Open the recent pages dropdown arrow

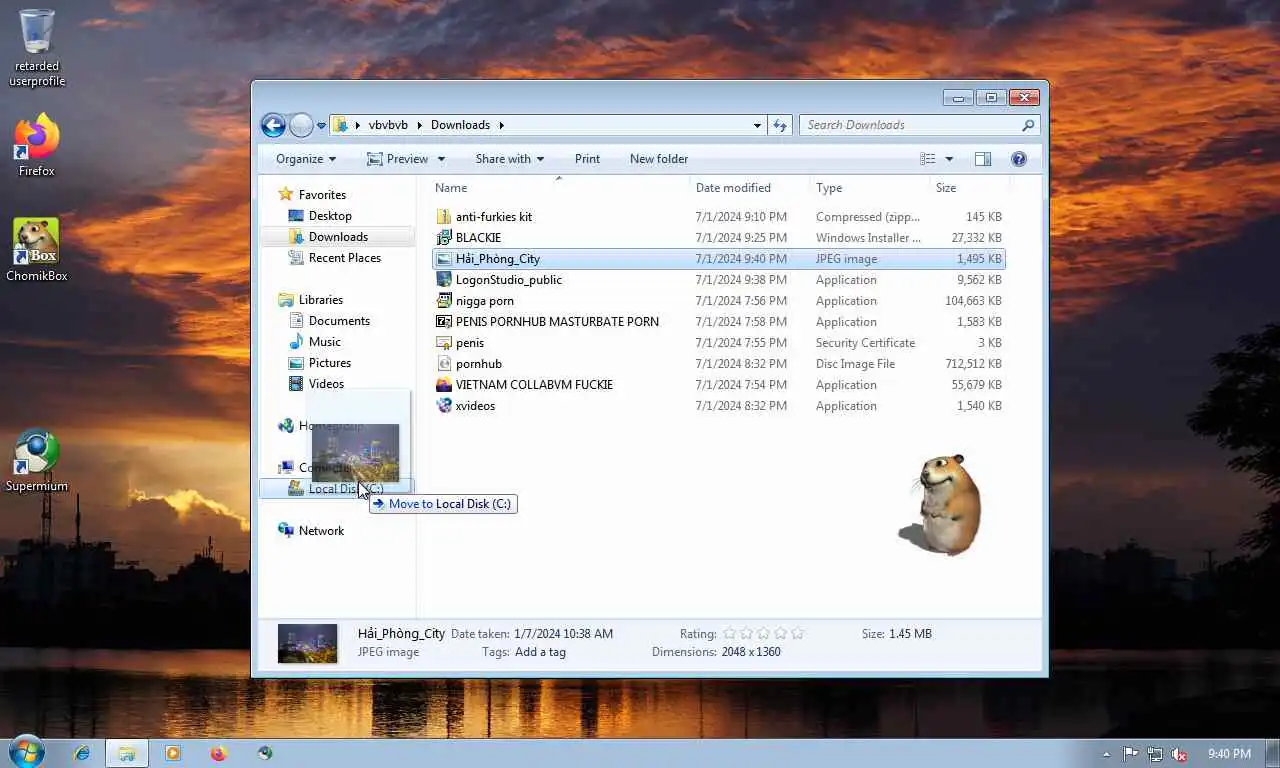[x=321, y=126]
